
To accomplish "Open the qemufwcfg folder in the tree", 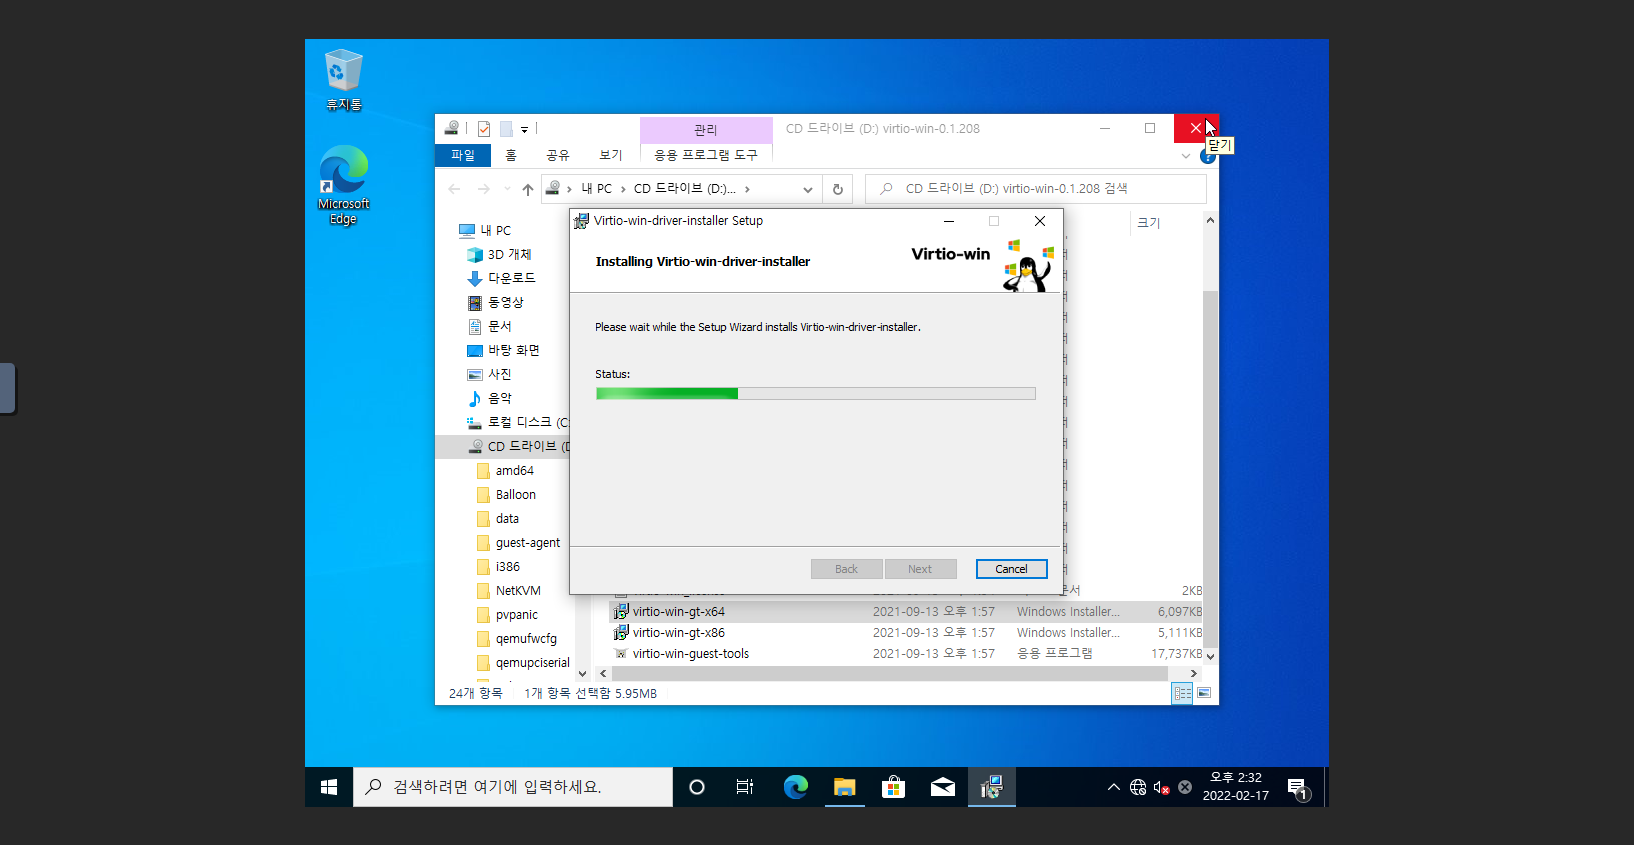I will click(x=517, y=638).
